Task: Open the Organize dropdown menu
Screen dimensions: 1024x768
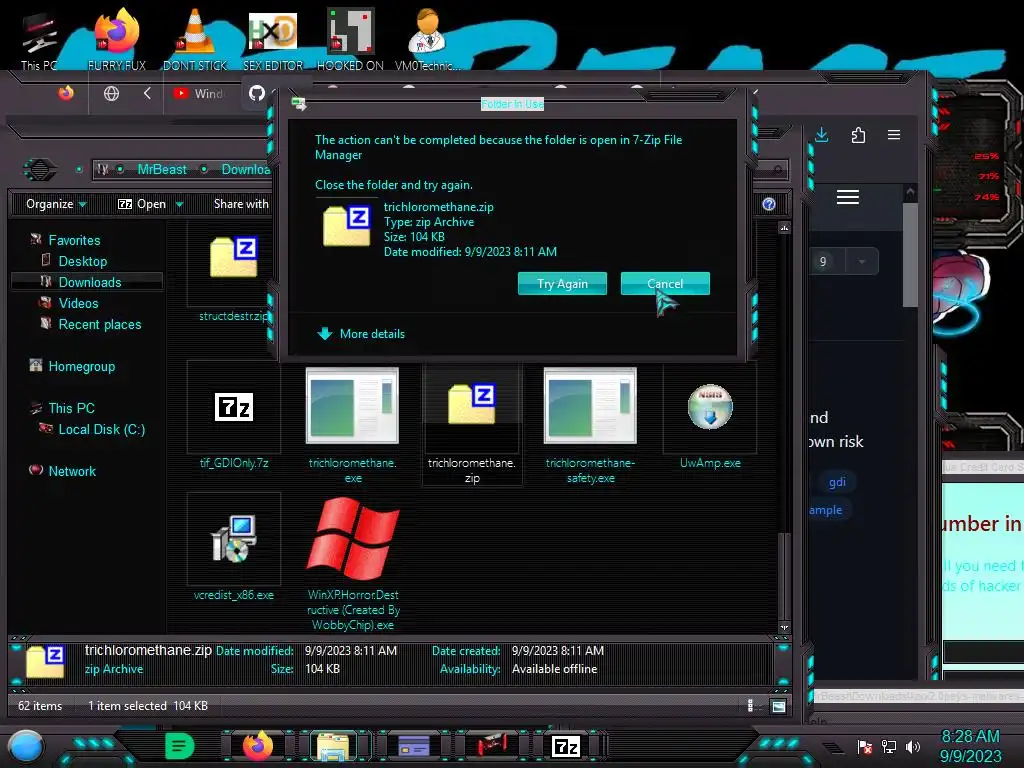Action: point(56,204)
